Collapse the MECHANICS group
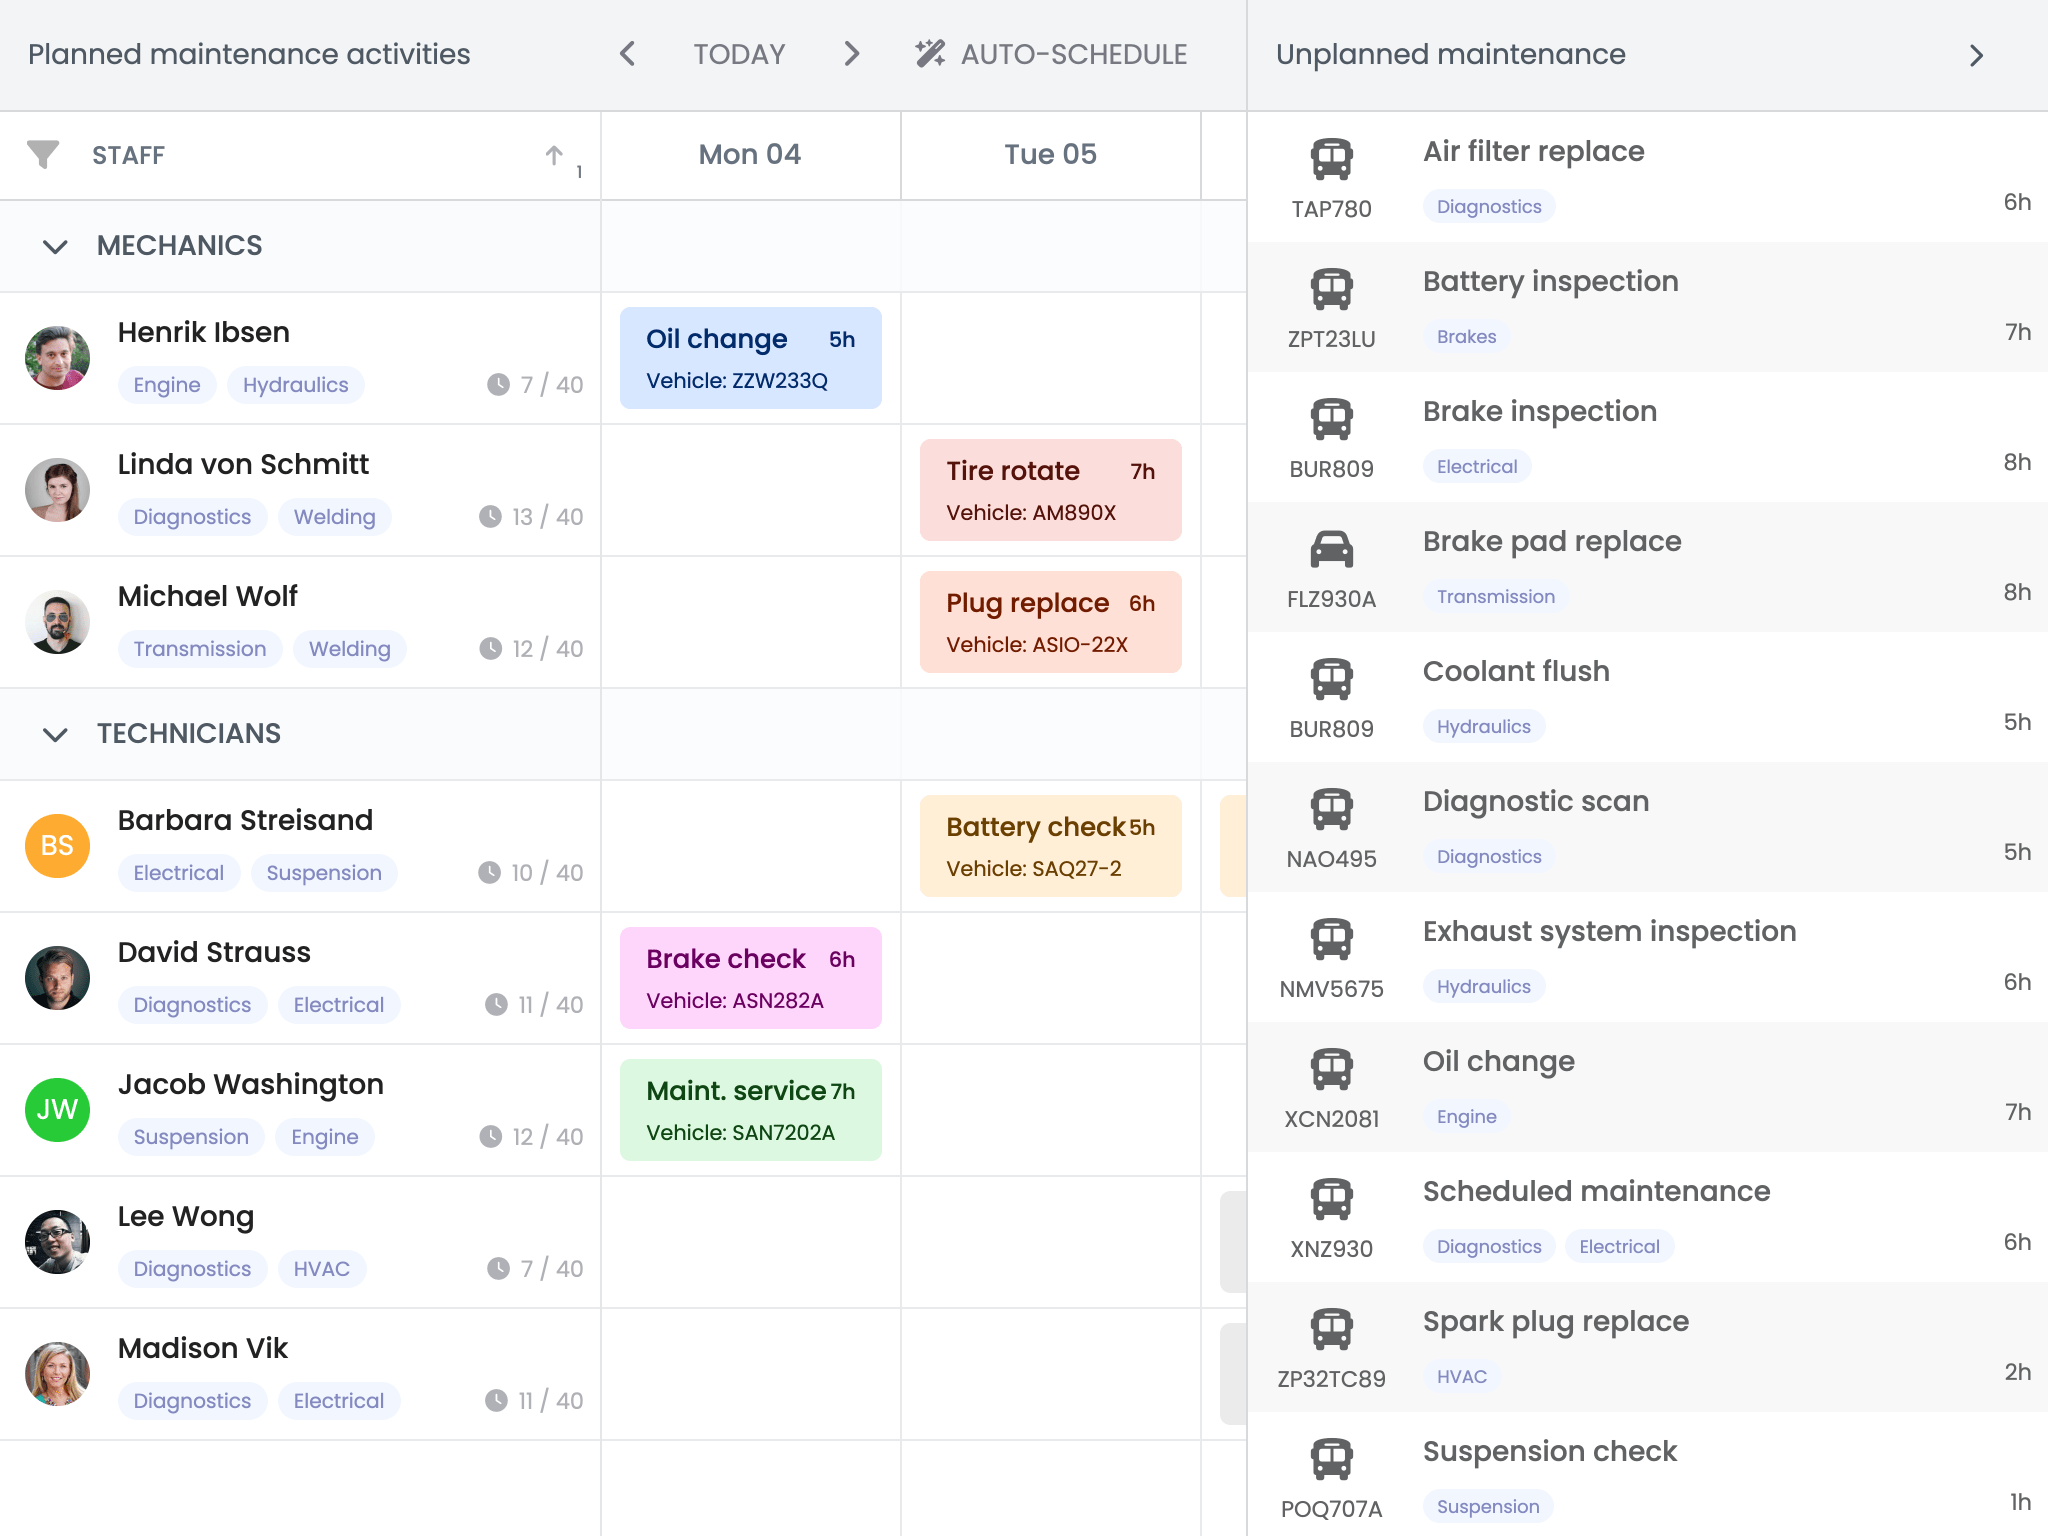The height and width of the screenshot is (1536, 2048). 55,246
